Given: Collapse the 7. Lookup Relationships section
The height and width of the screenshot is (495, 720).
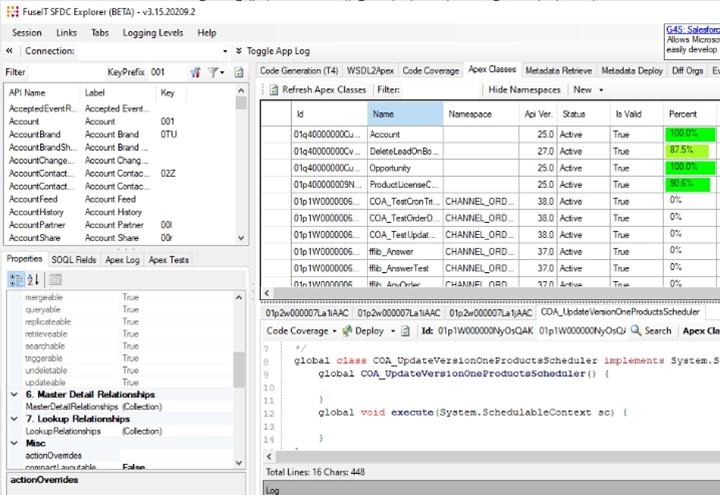Looking at the screenshot, I should click(x=14, y=419).
